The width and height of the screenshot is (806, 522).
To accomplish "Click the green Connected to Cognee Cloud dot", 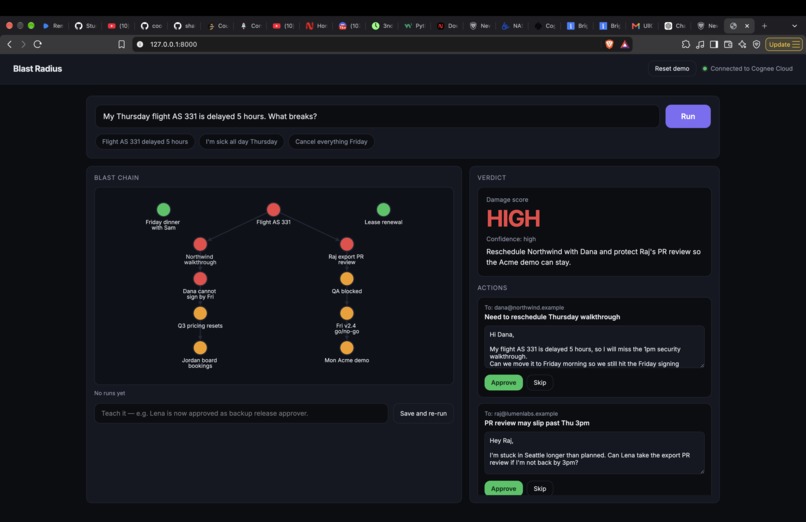I will [x=705, y=68].
